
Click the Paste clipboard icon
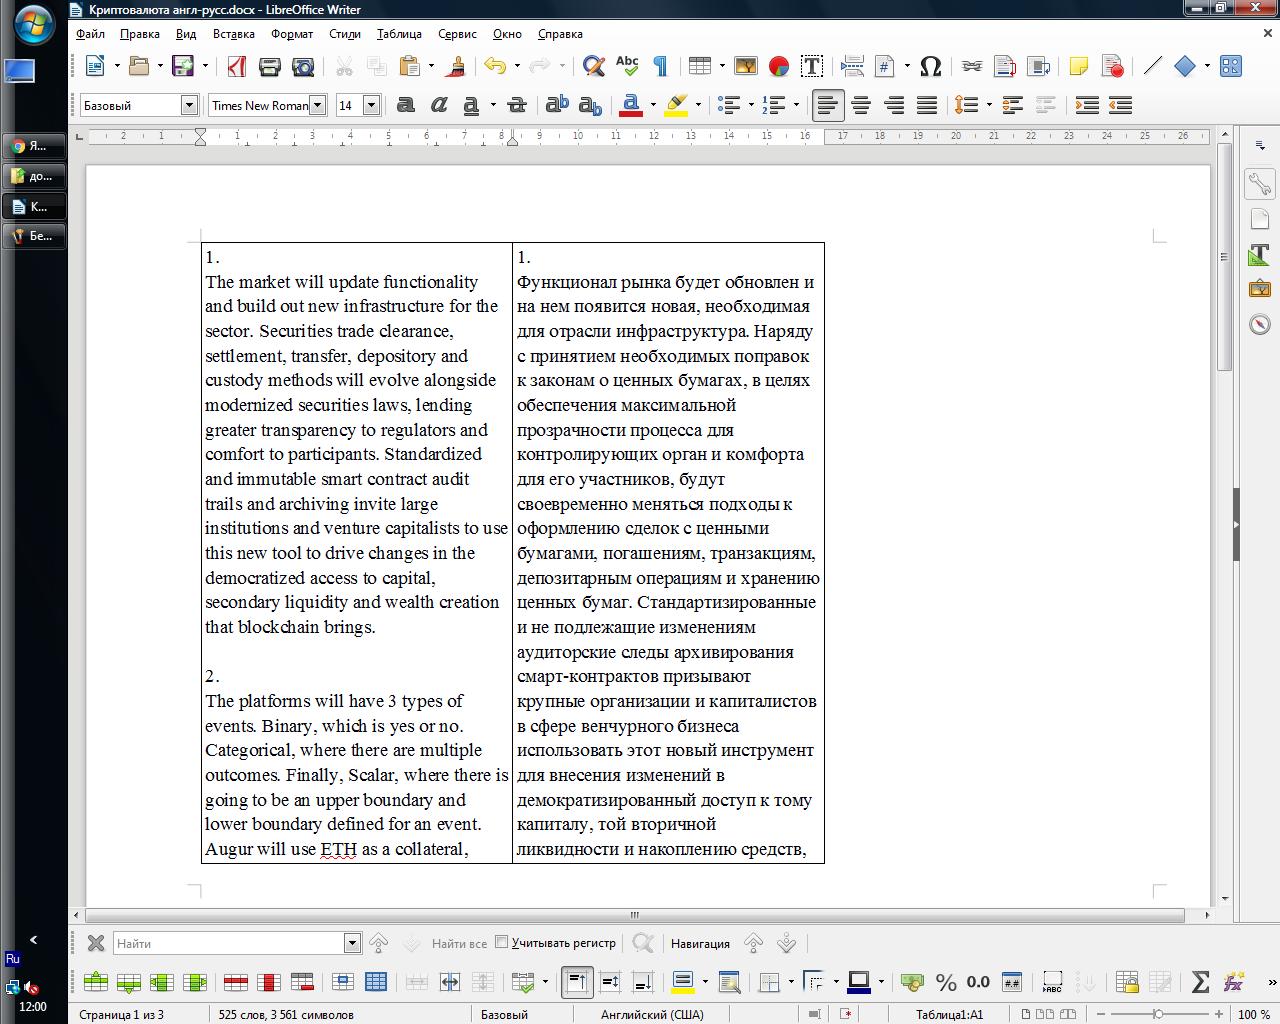[409, 66]
